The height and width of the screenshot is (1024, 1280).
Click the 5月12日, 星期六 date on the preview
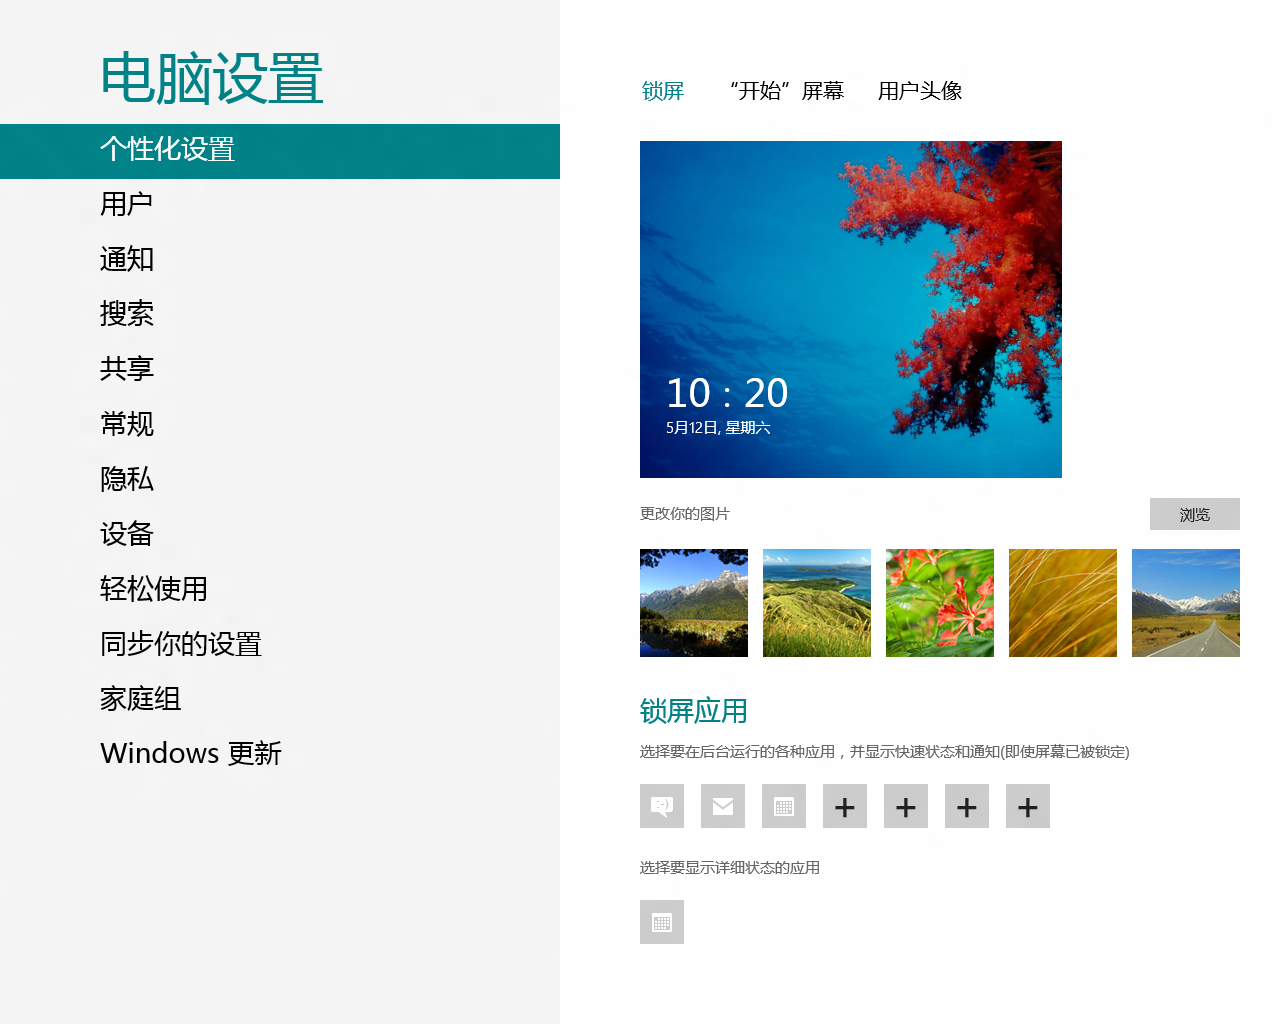718,428
